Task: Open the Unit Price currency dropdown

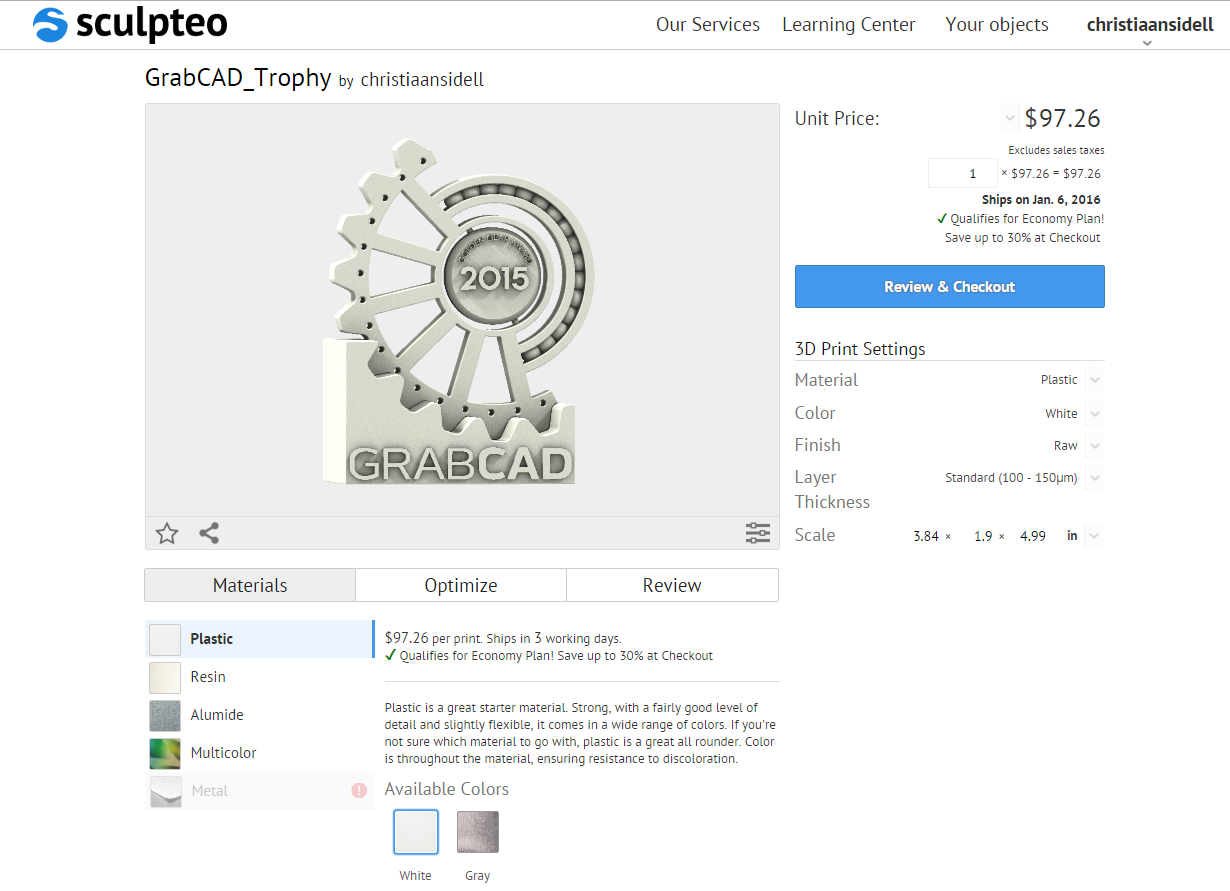Action: [x=1009, y=119]
